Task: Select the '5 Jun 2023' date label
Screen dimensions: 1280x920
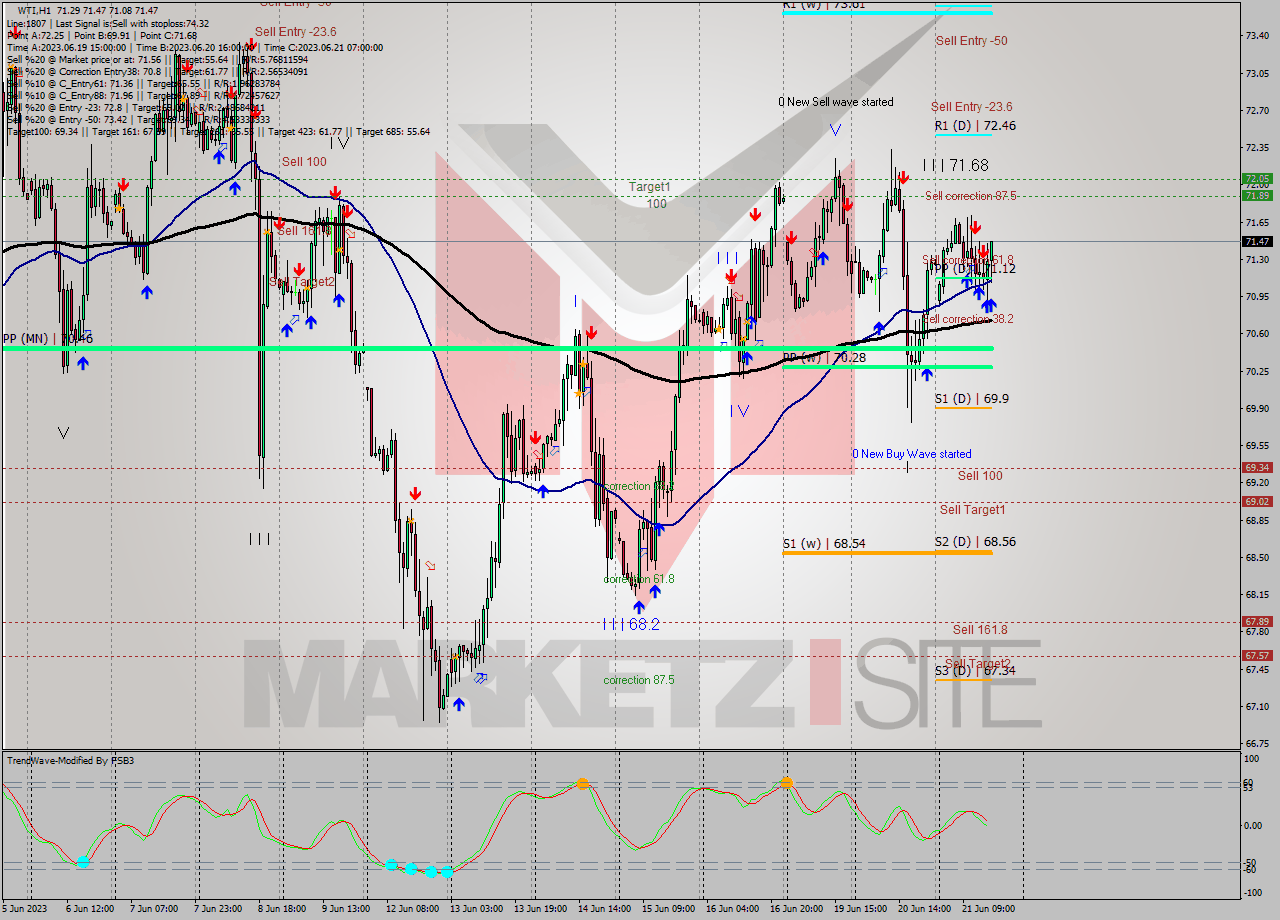Action: coord(25,909)
